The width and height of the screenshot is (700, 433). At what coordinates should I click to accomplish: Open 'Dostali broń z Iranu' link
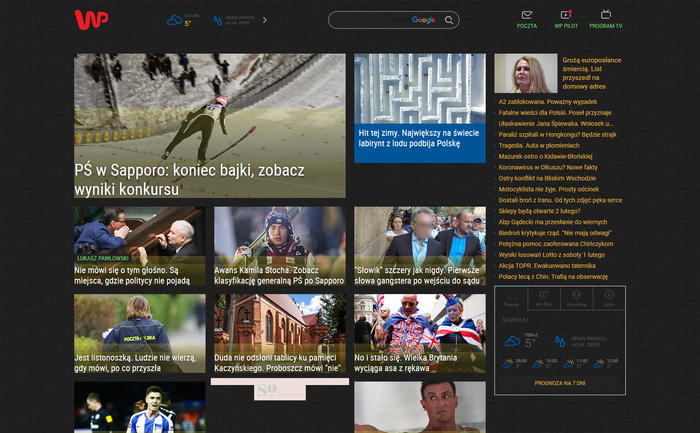[x=560, y=200]
